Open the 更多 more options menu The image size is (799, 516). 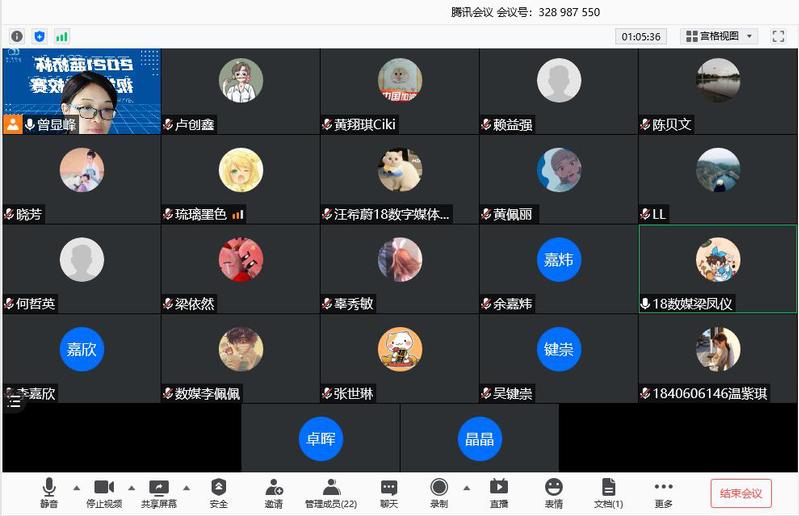[663, 493]
